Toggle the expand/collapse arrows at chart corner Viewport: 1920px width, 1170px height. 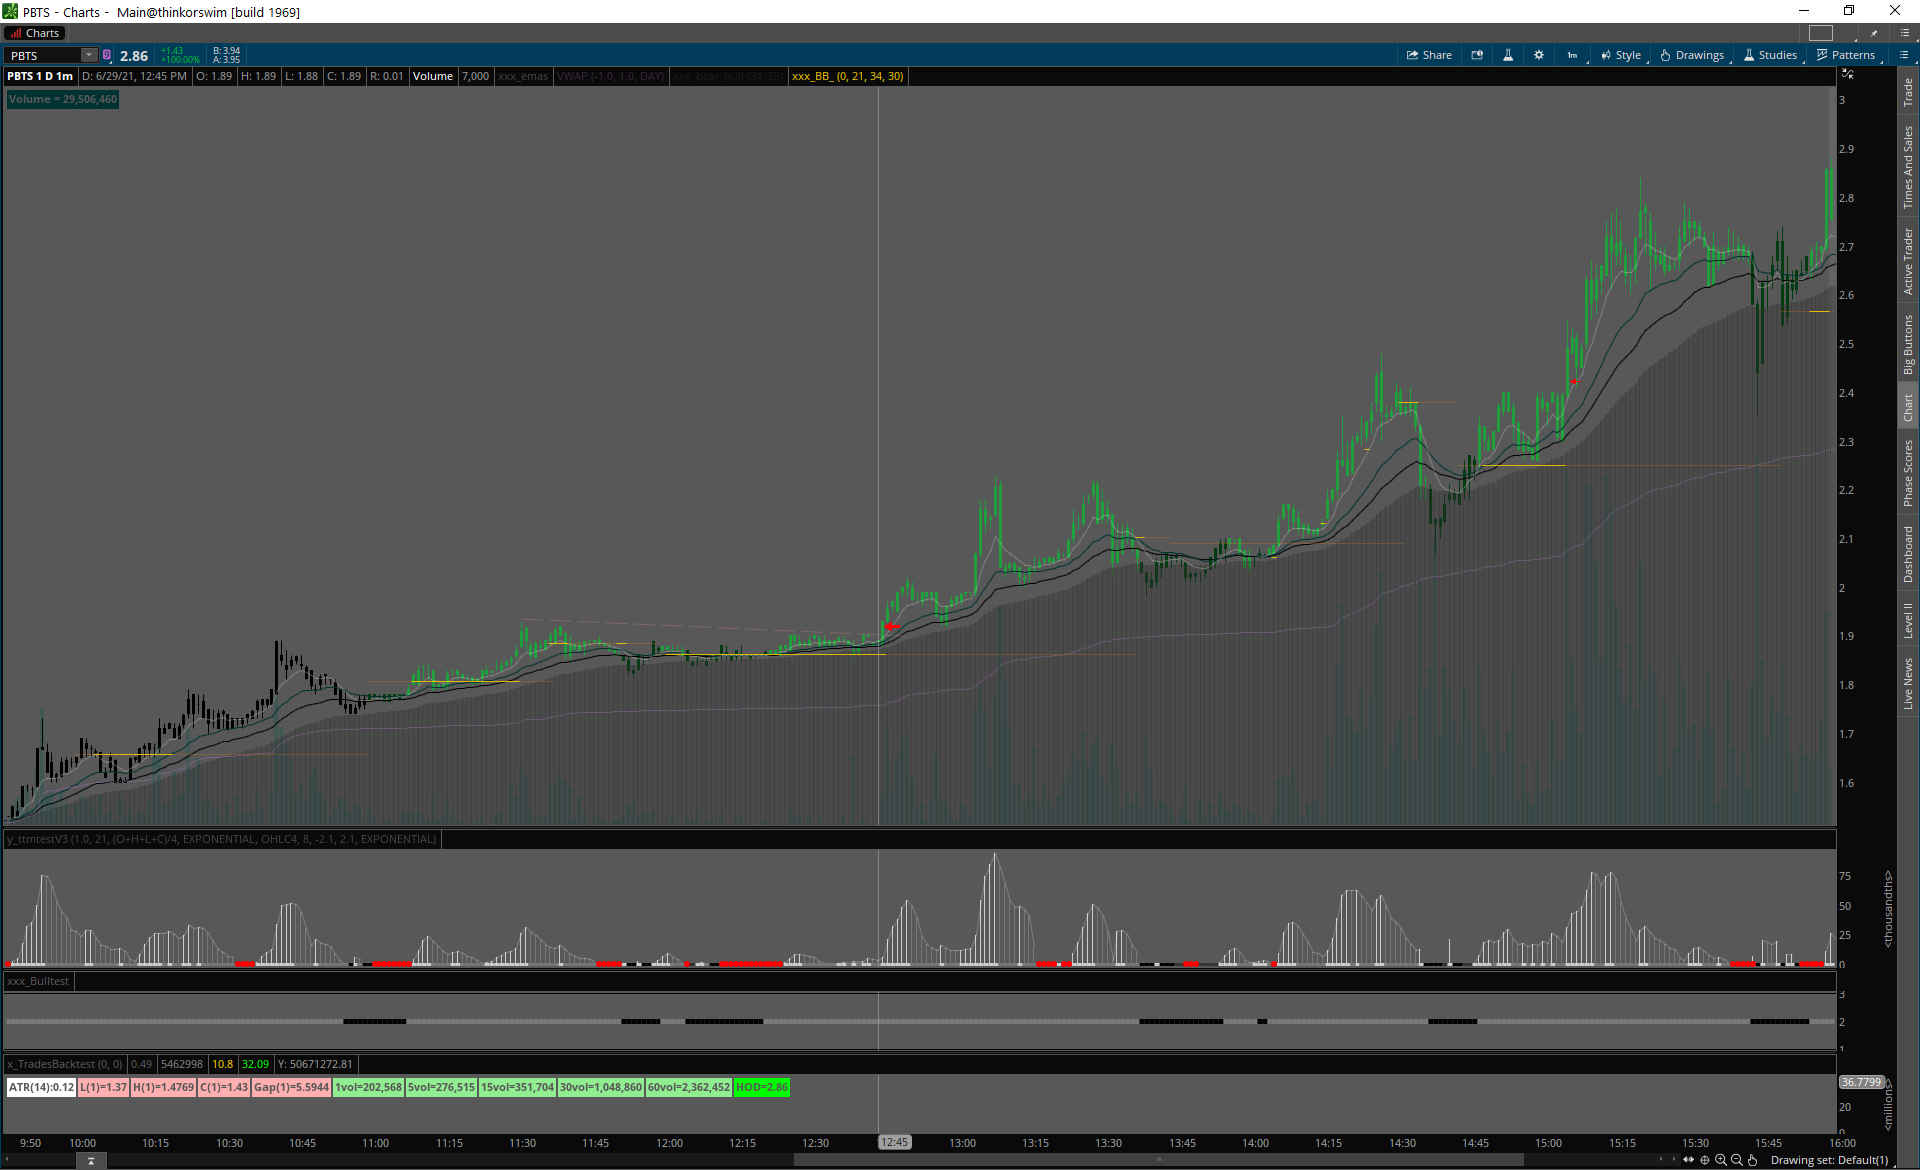click(x=1847, y=74)
